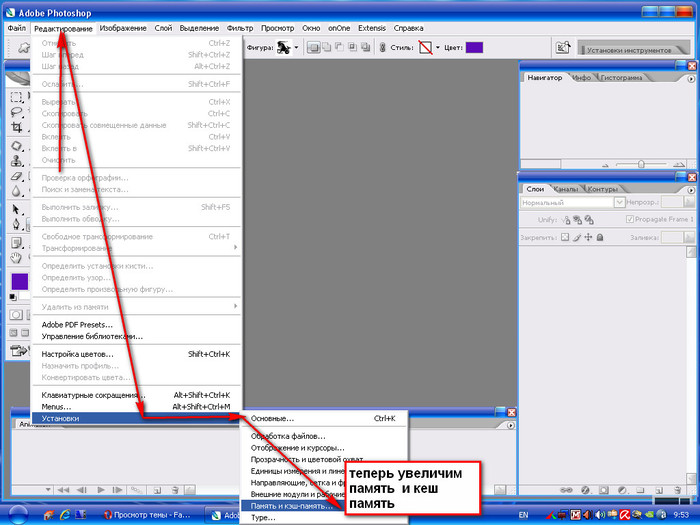Select the Lasso tool
The height and width of the screenshot is (525, 700).
click(x=17, y=112)
